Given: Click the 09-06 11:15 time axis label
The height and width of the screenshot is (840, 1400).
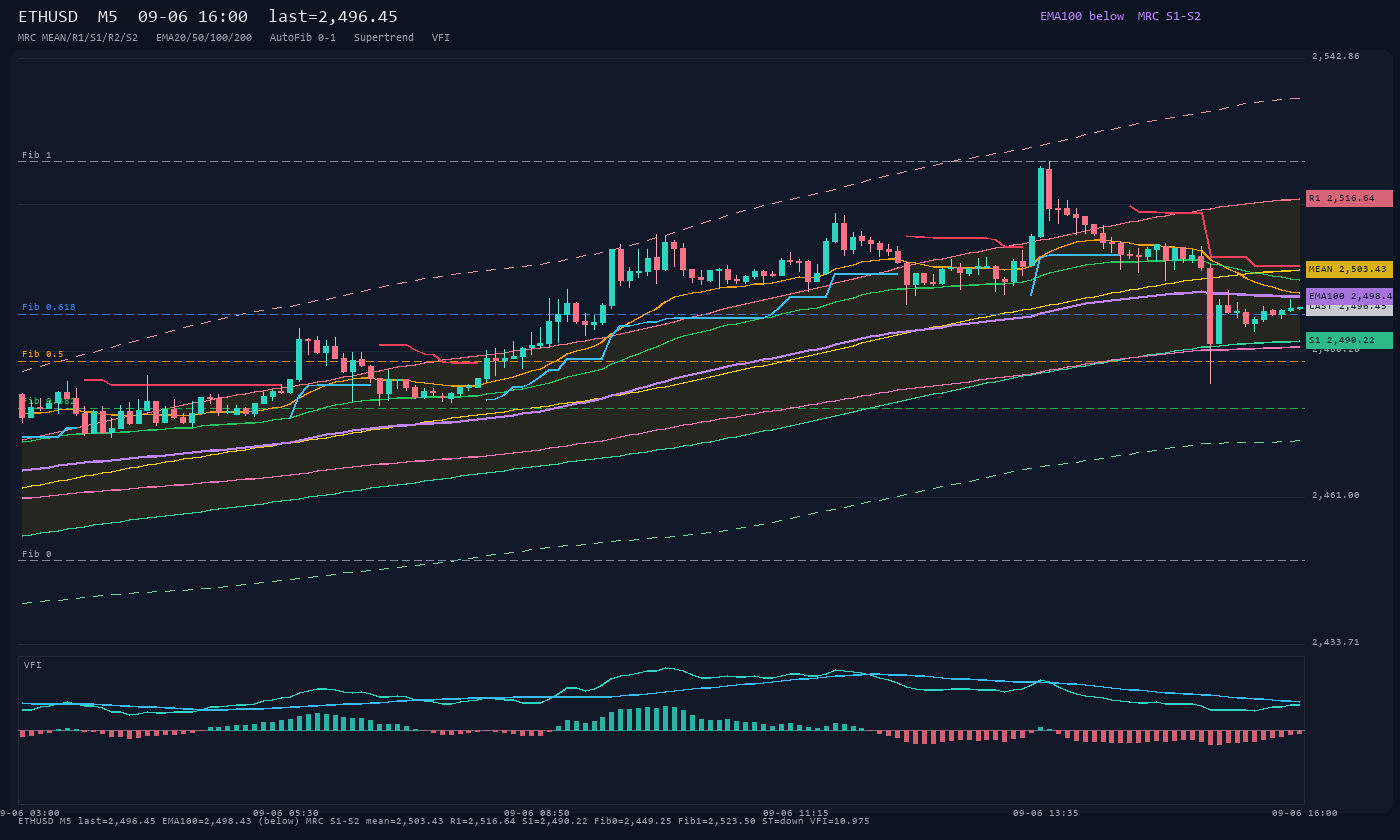Looking at the screenshot, I should [x=796, y=813].
